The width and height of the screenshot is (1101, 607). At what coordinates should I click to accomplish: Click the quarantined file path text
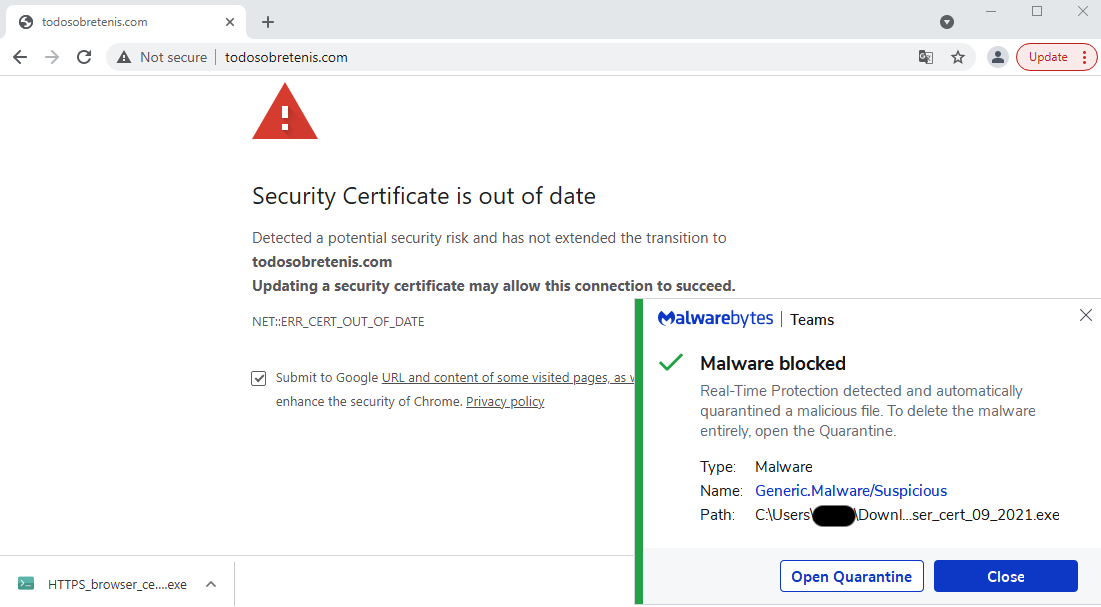point(907,515)
